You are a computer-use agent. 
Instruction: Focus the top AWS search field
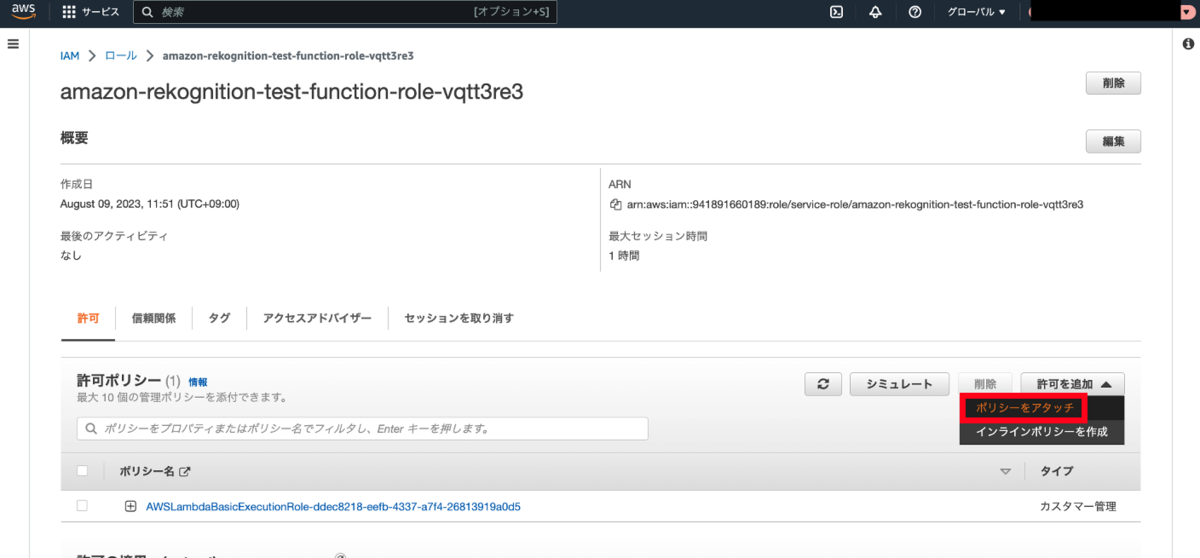tap(345, 12)
